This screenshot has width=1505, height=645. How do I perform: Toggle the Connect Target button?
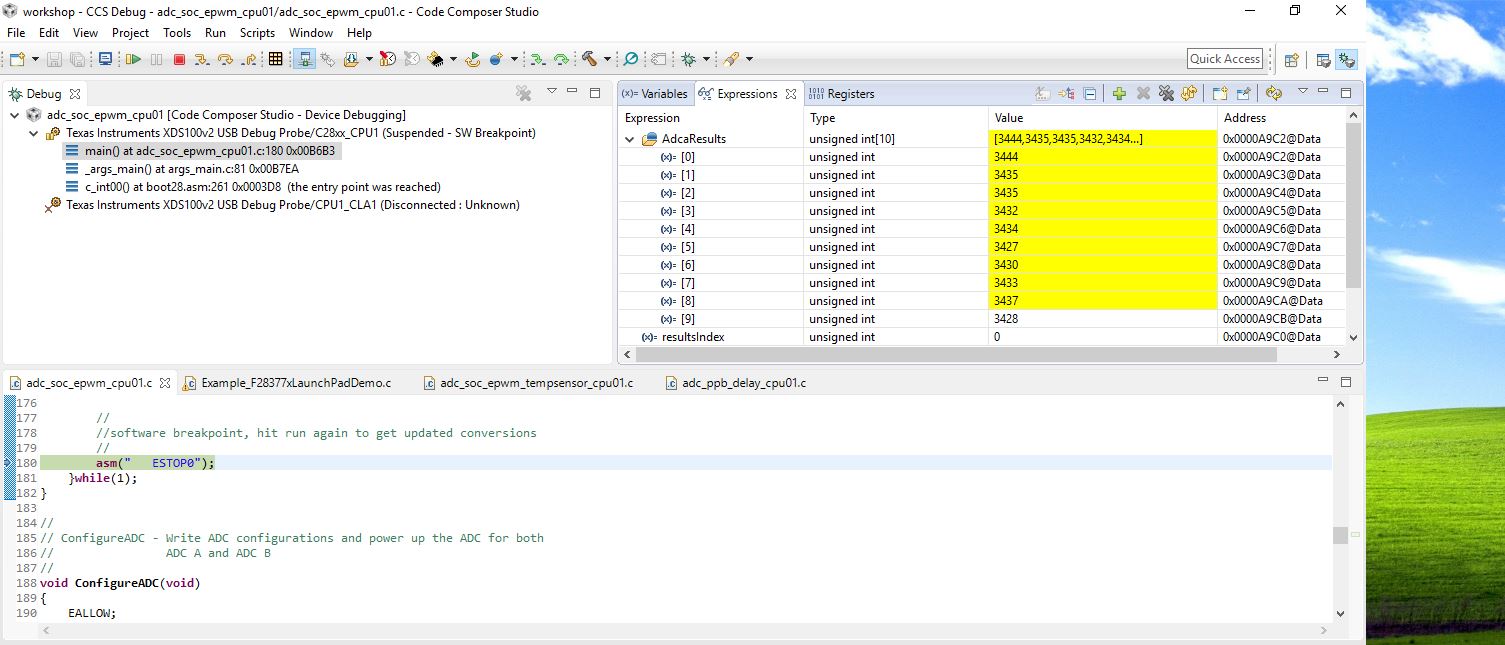[x=305, y=60]
